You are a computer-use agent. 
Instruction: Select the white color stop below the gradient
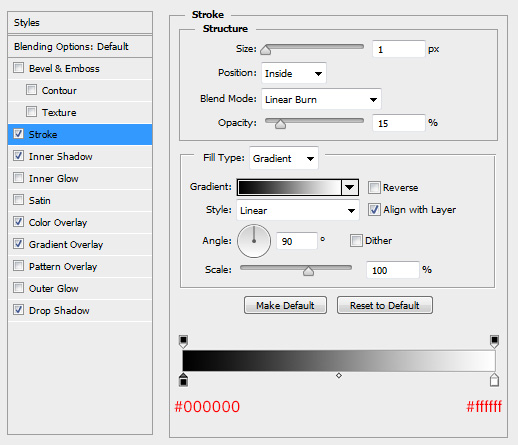coord(494,380)
